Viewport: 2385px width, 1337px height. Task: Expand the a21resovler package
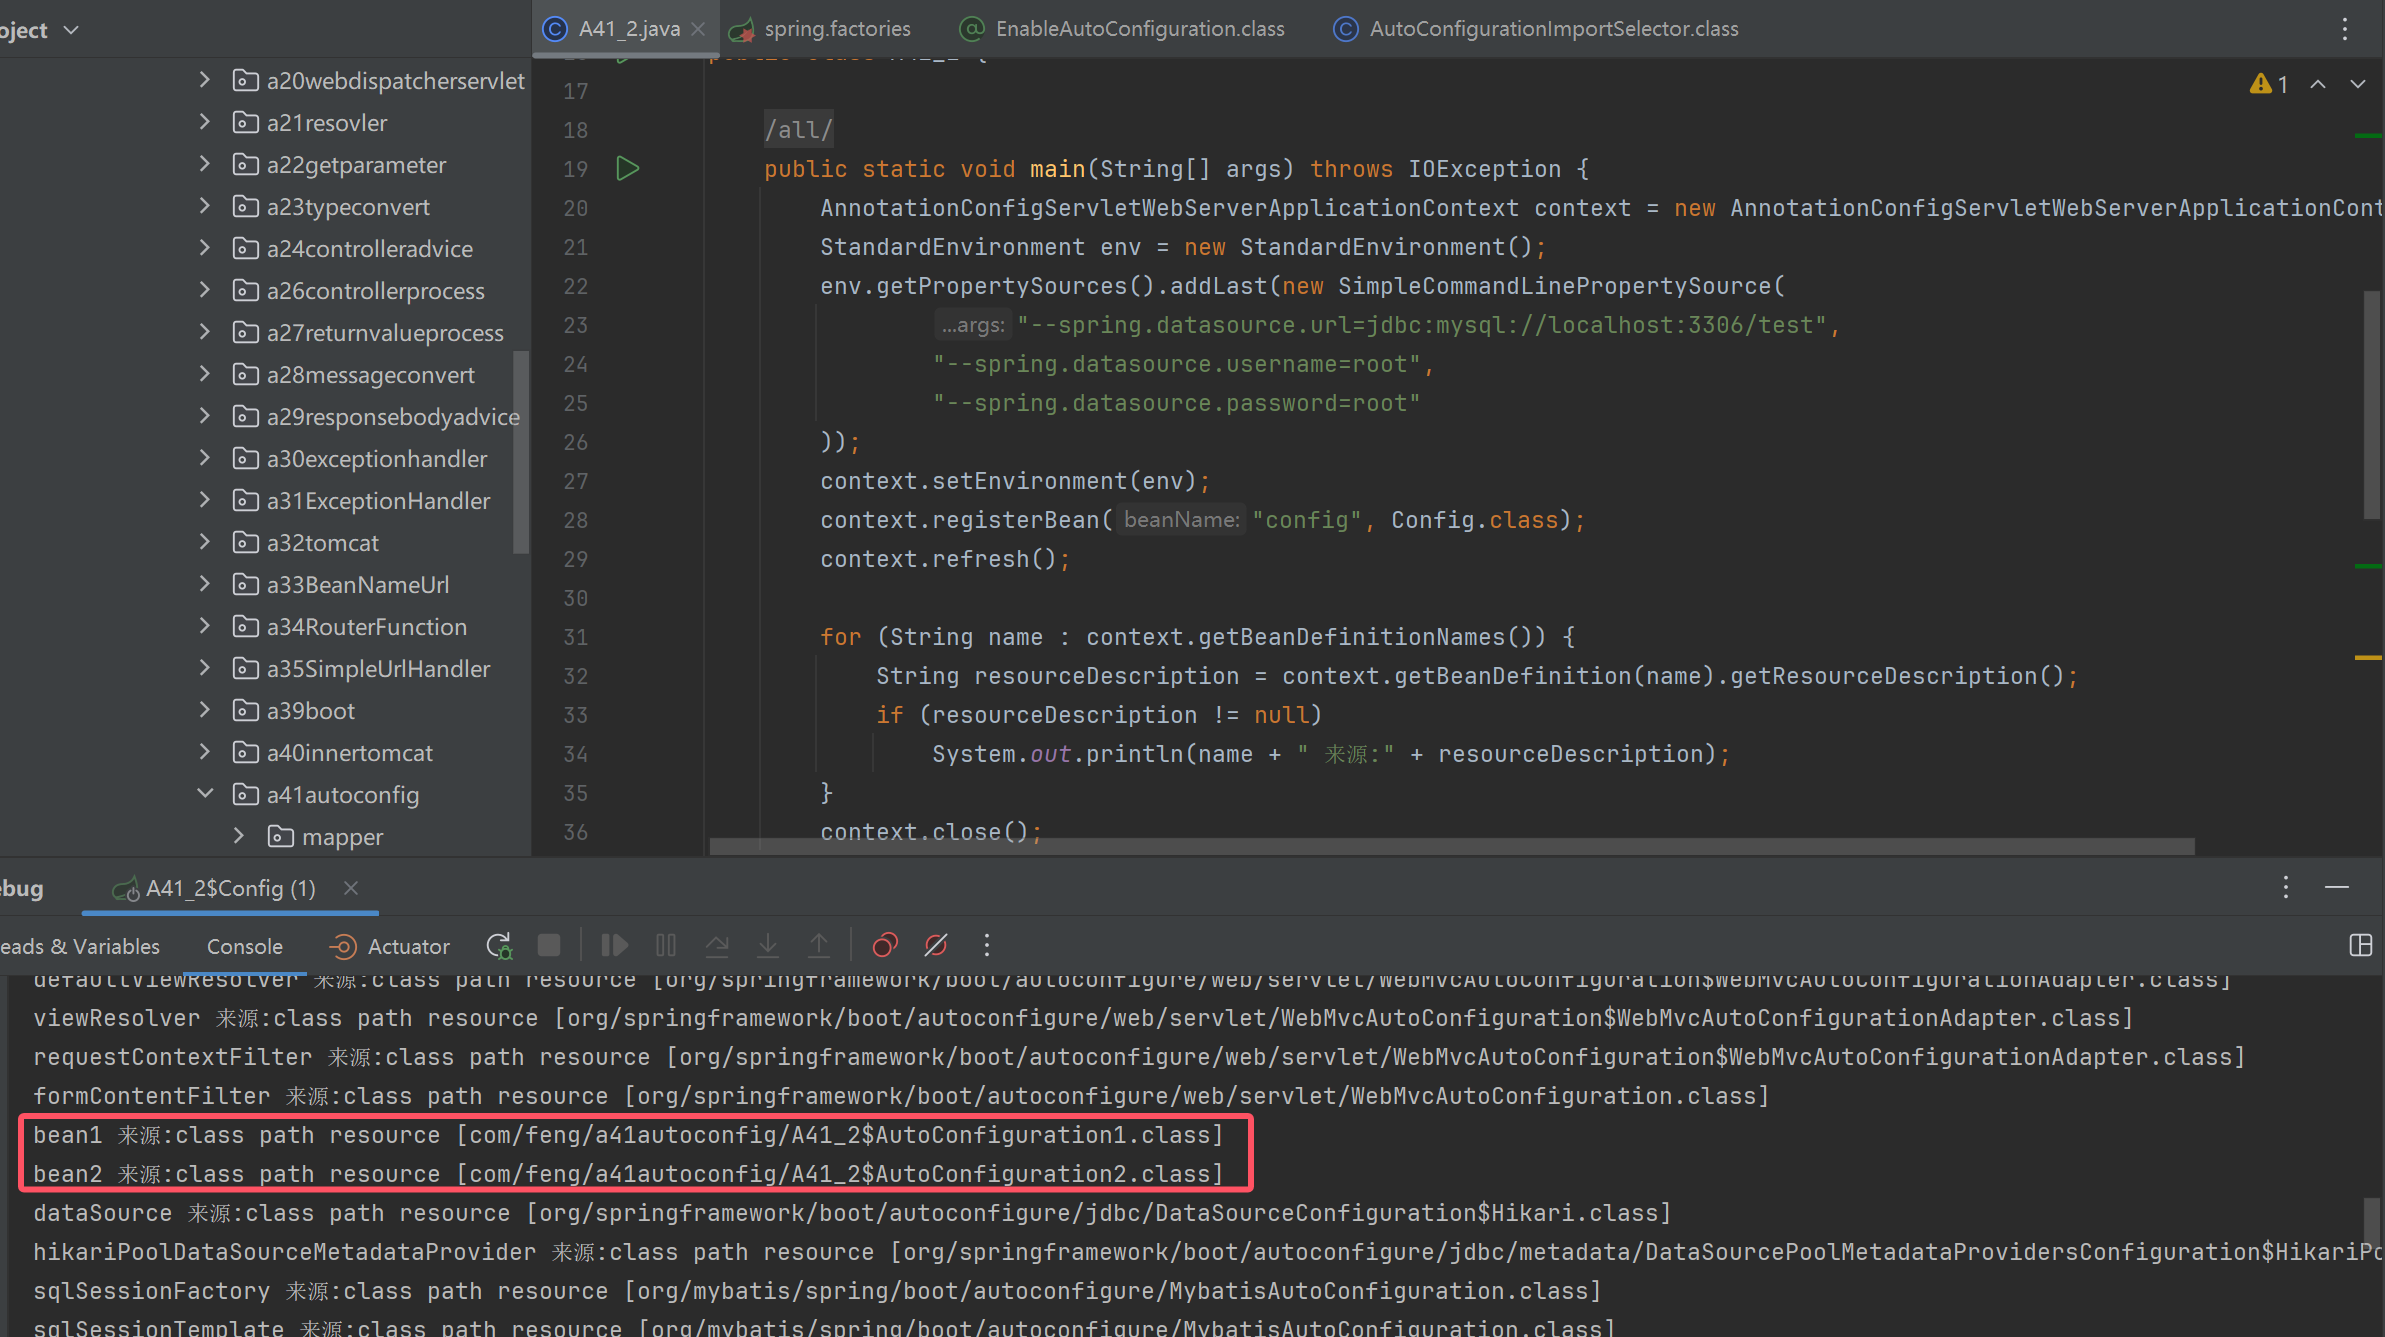point(204,122)
